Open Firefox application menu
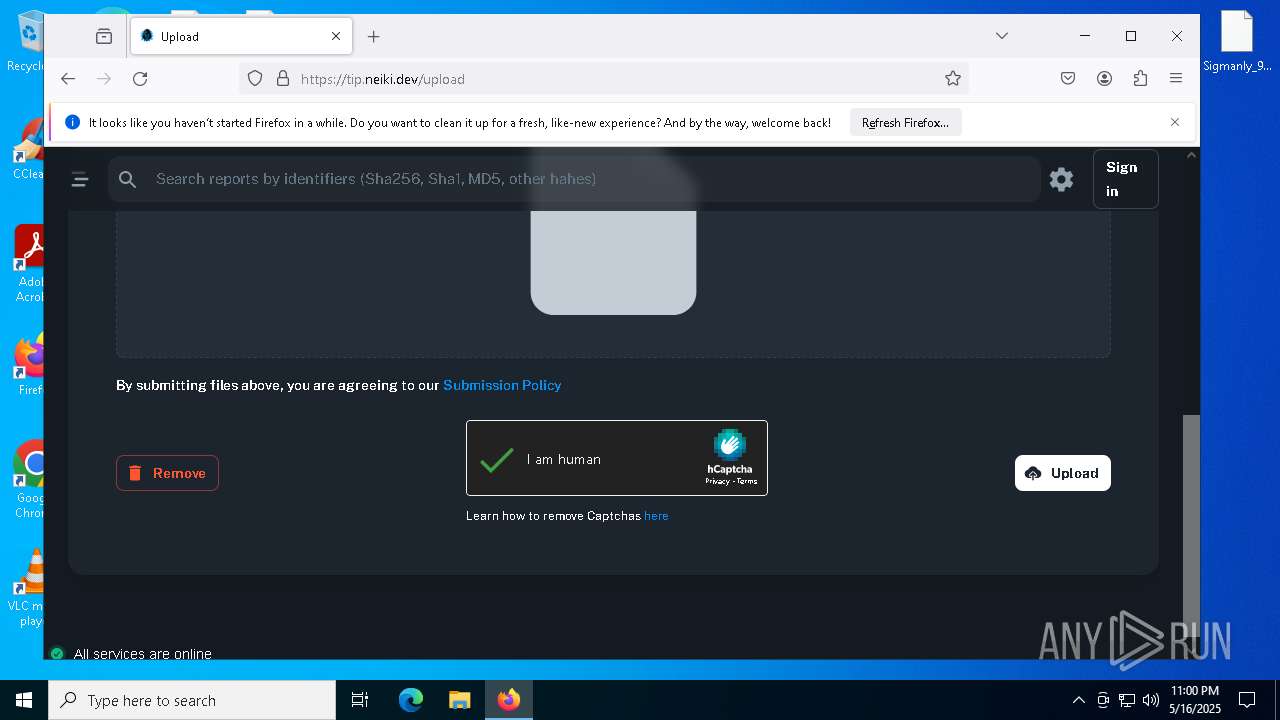 pyautogui.click(x=1176, y=78)
